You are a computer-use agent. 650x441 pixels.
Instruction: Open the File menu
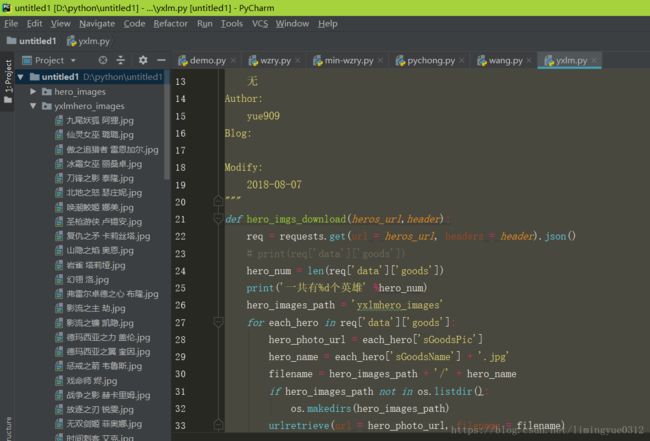click(x=11, y=24)
